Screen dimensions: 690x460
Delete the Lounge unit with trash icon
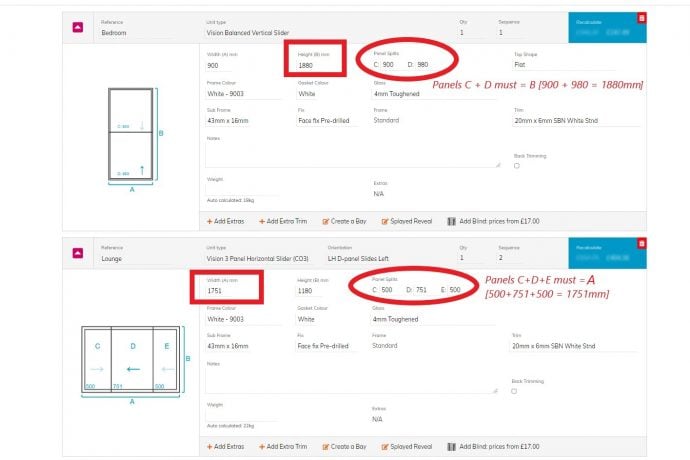pyautogui.click(x=641, y=243)
